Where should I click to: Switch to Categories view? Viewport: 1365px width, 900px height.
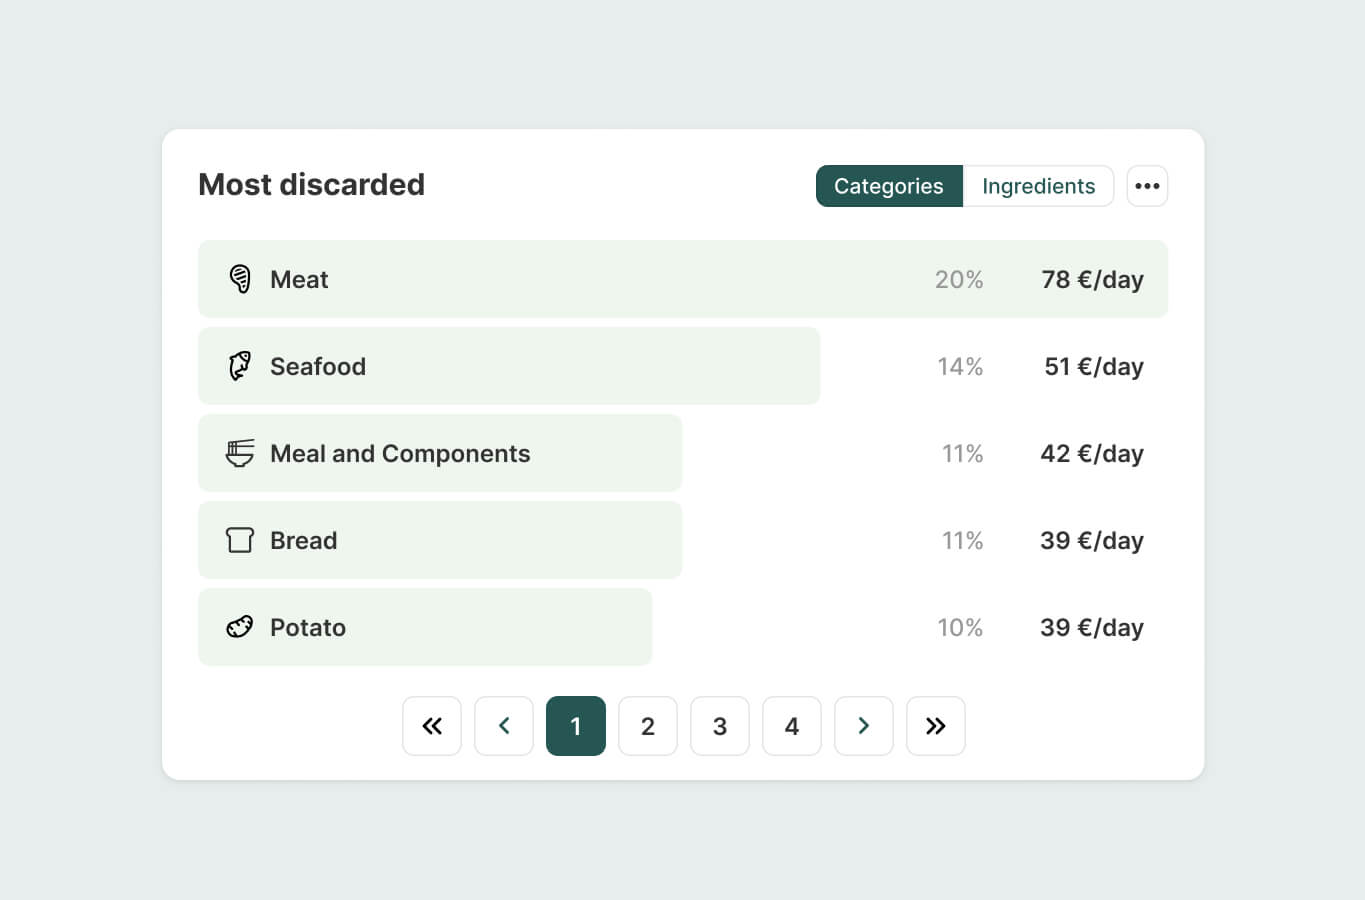coord(888,186)
